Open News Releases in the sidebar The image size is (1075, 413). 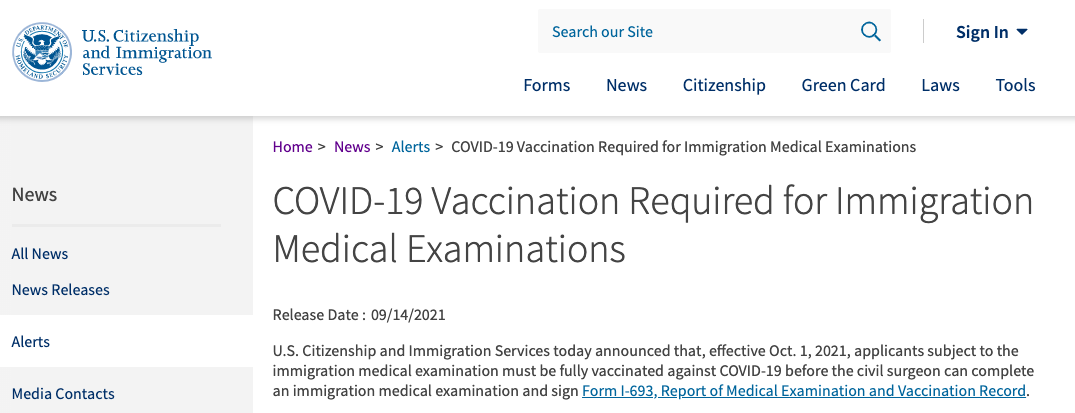coord(60,290)
